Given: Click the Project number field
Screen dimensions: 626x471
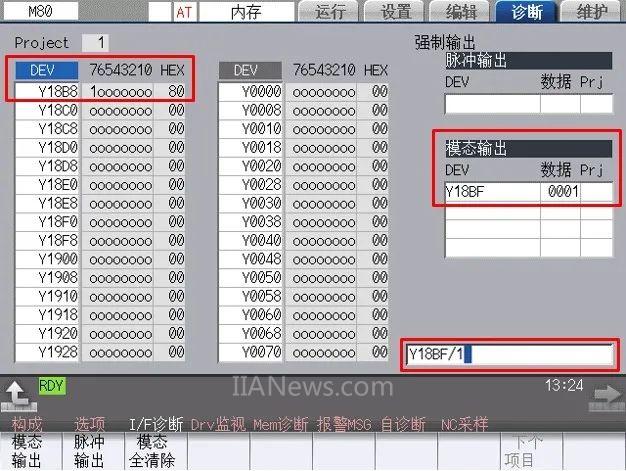Looking at the screenshot, I should tap(95, 43).
